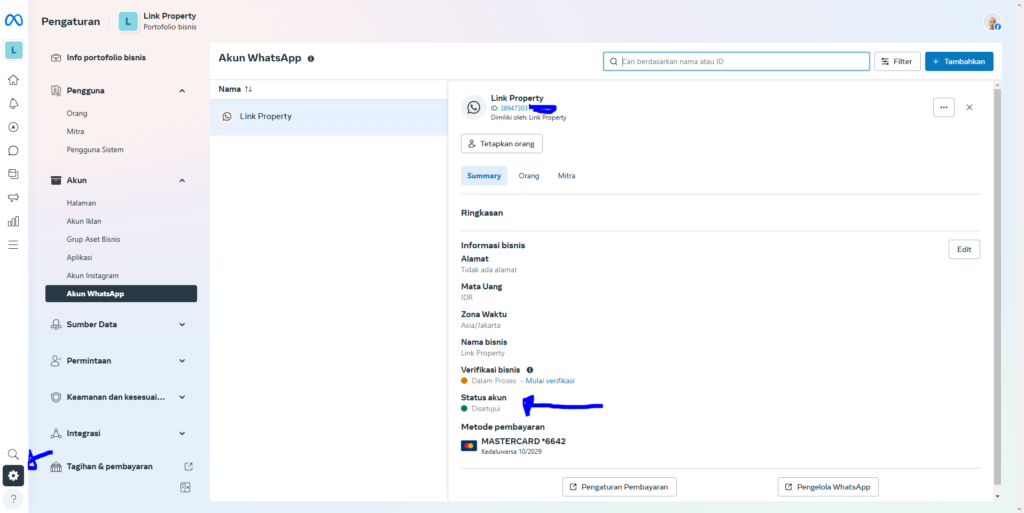Viewport: 1024px width, 513px height.
Task: Close the Link Property details panel
Action: [x=969, y=108]
